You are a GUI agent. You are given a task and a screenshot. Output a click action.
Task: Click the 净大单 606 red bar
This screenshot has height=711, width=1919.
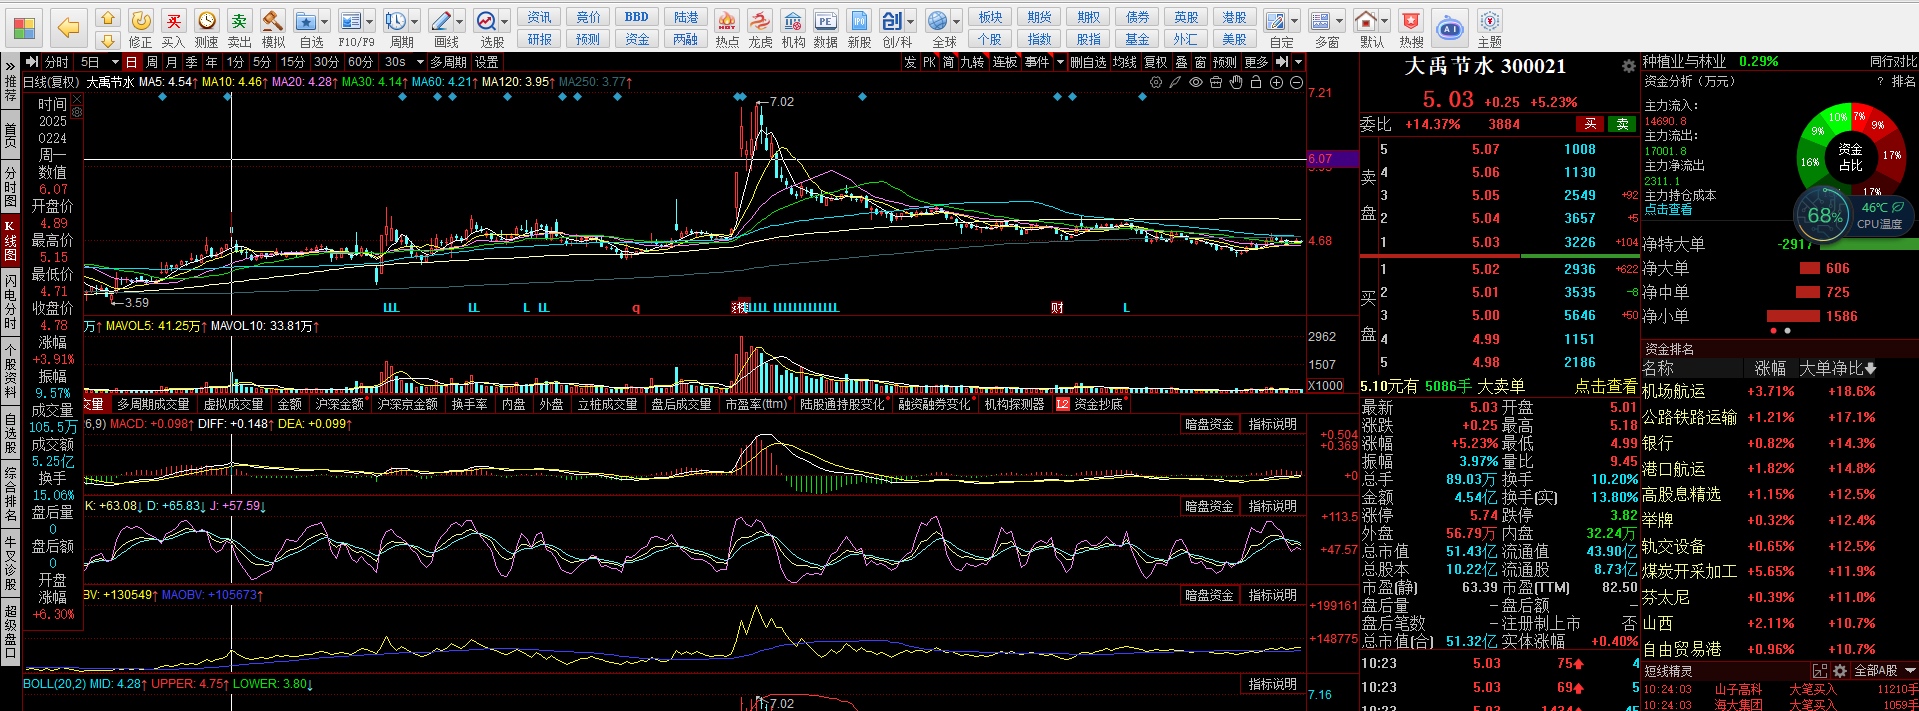click(1809, 268)
